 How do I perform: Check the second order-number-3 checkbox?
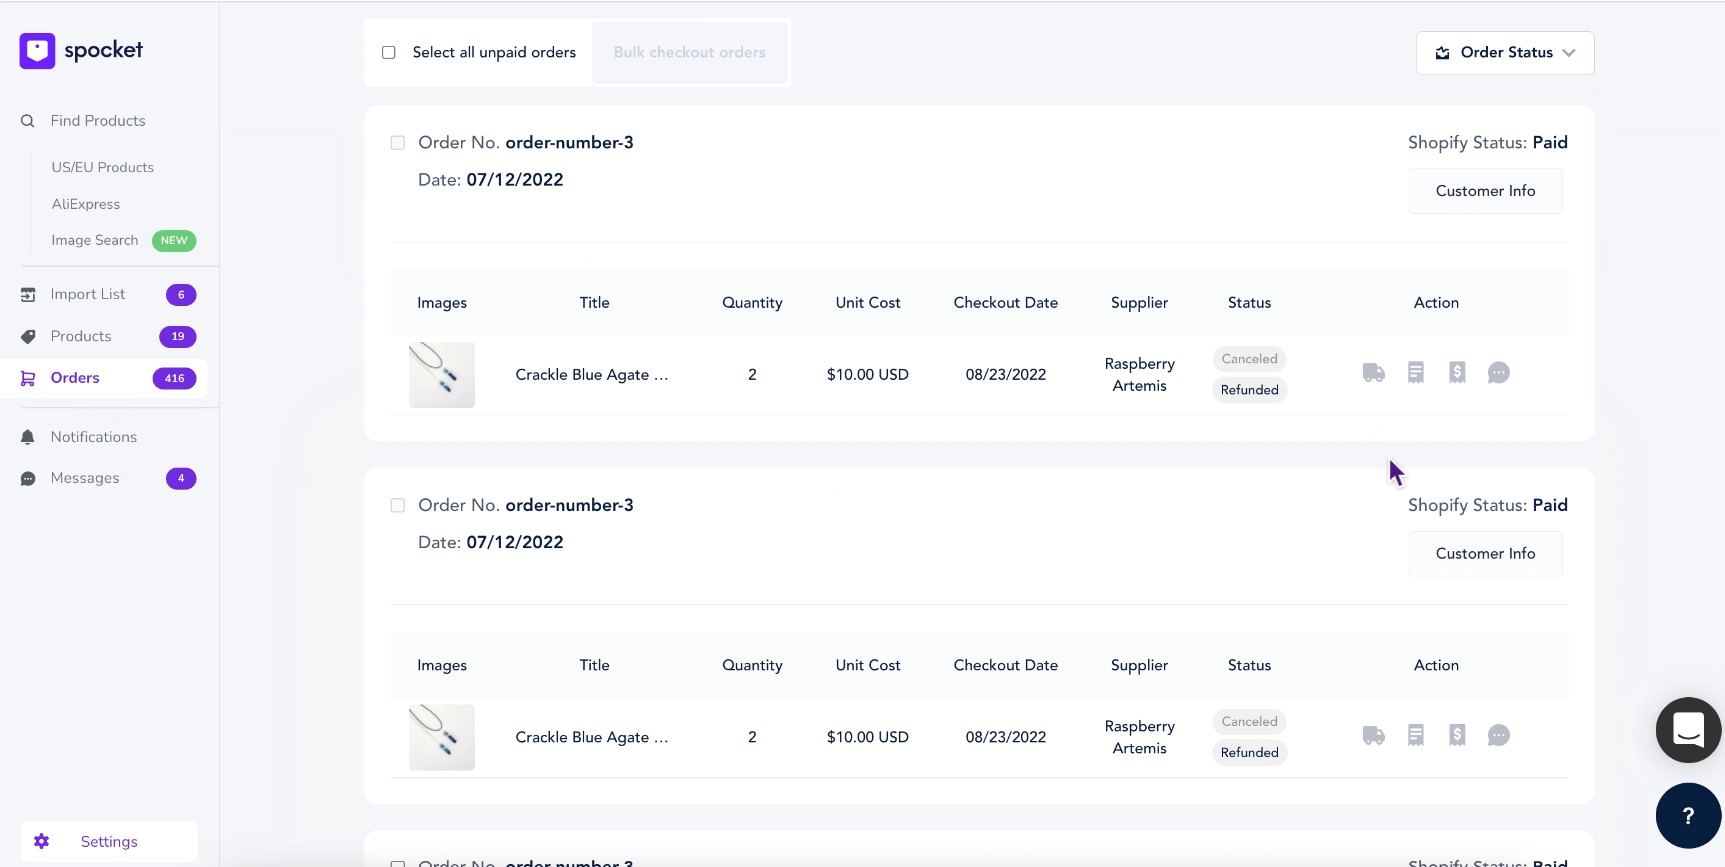point(398,506)
